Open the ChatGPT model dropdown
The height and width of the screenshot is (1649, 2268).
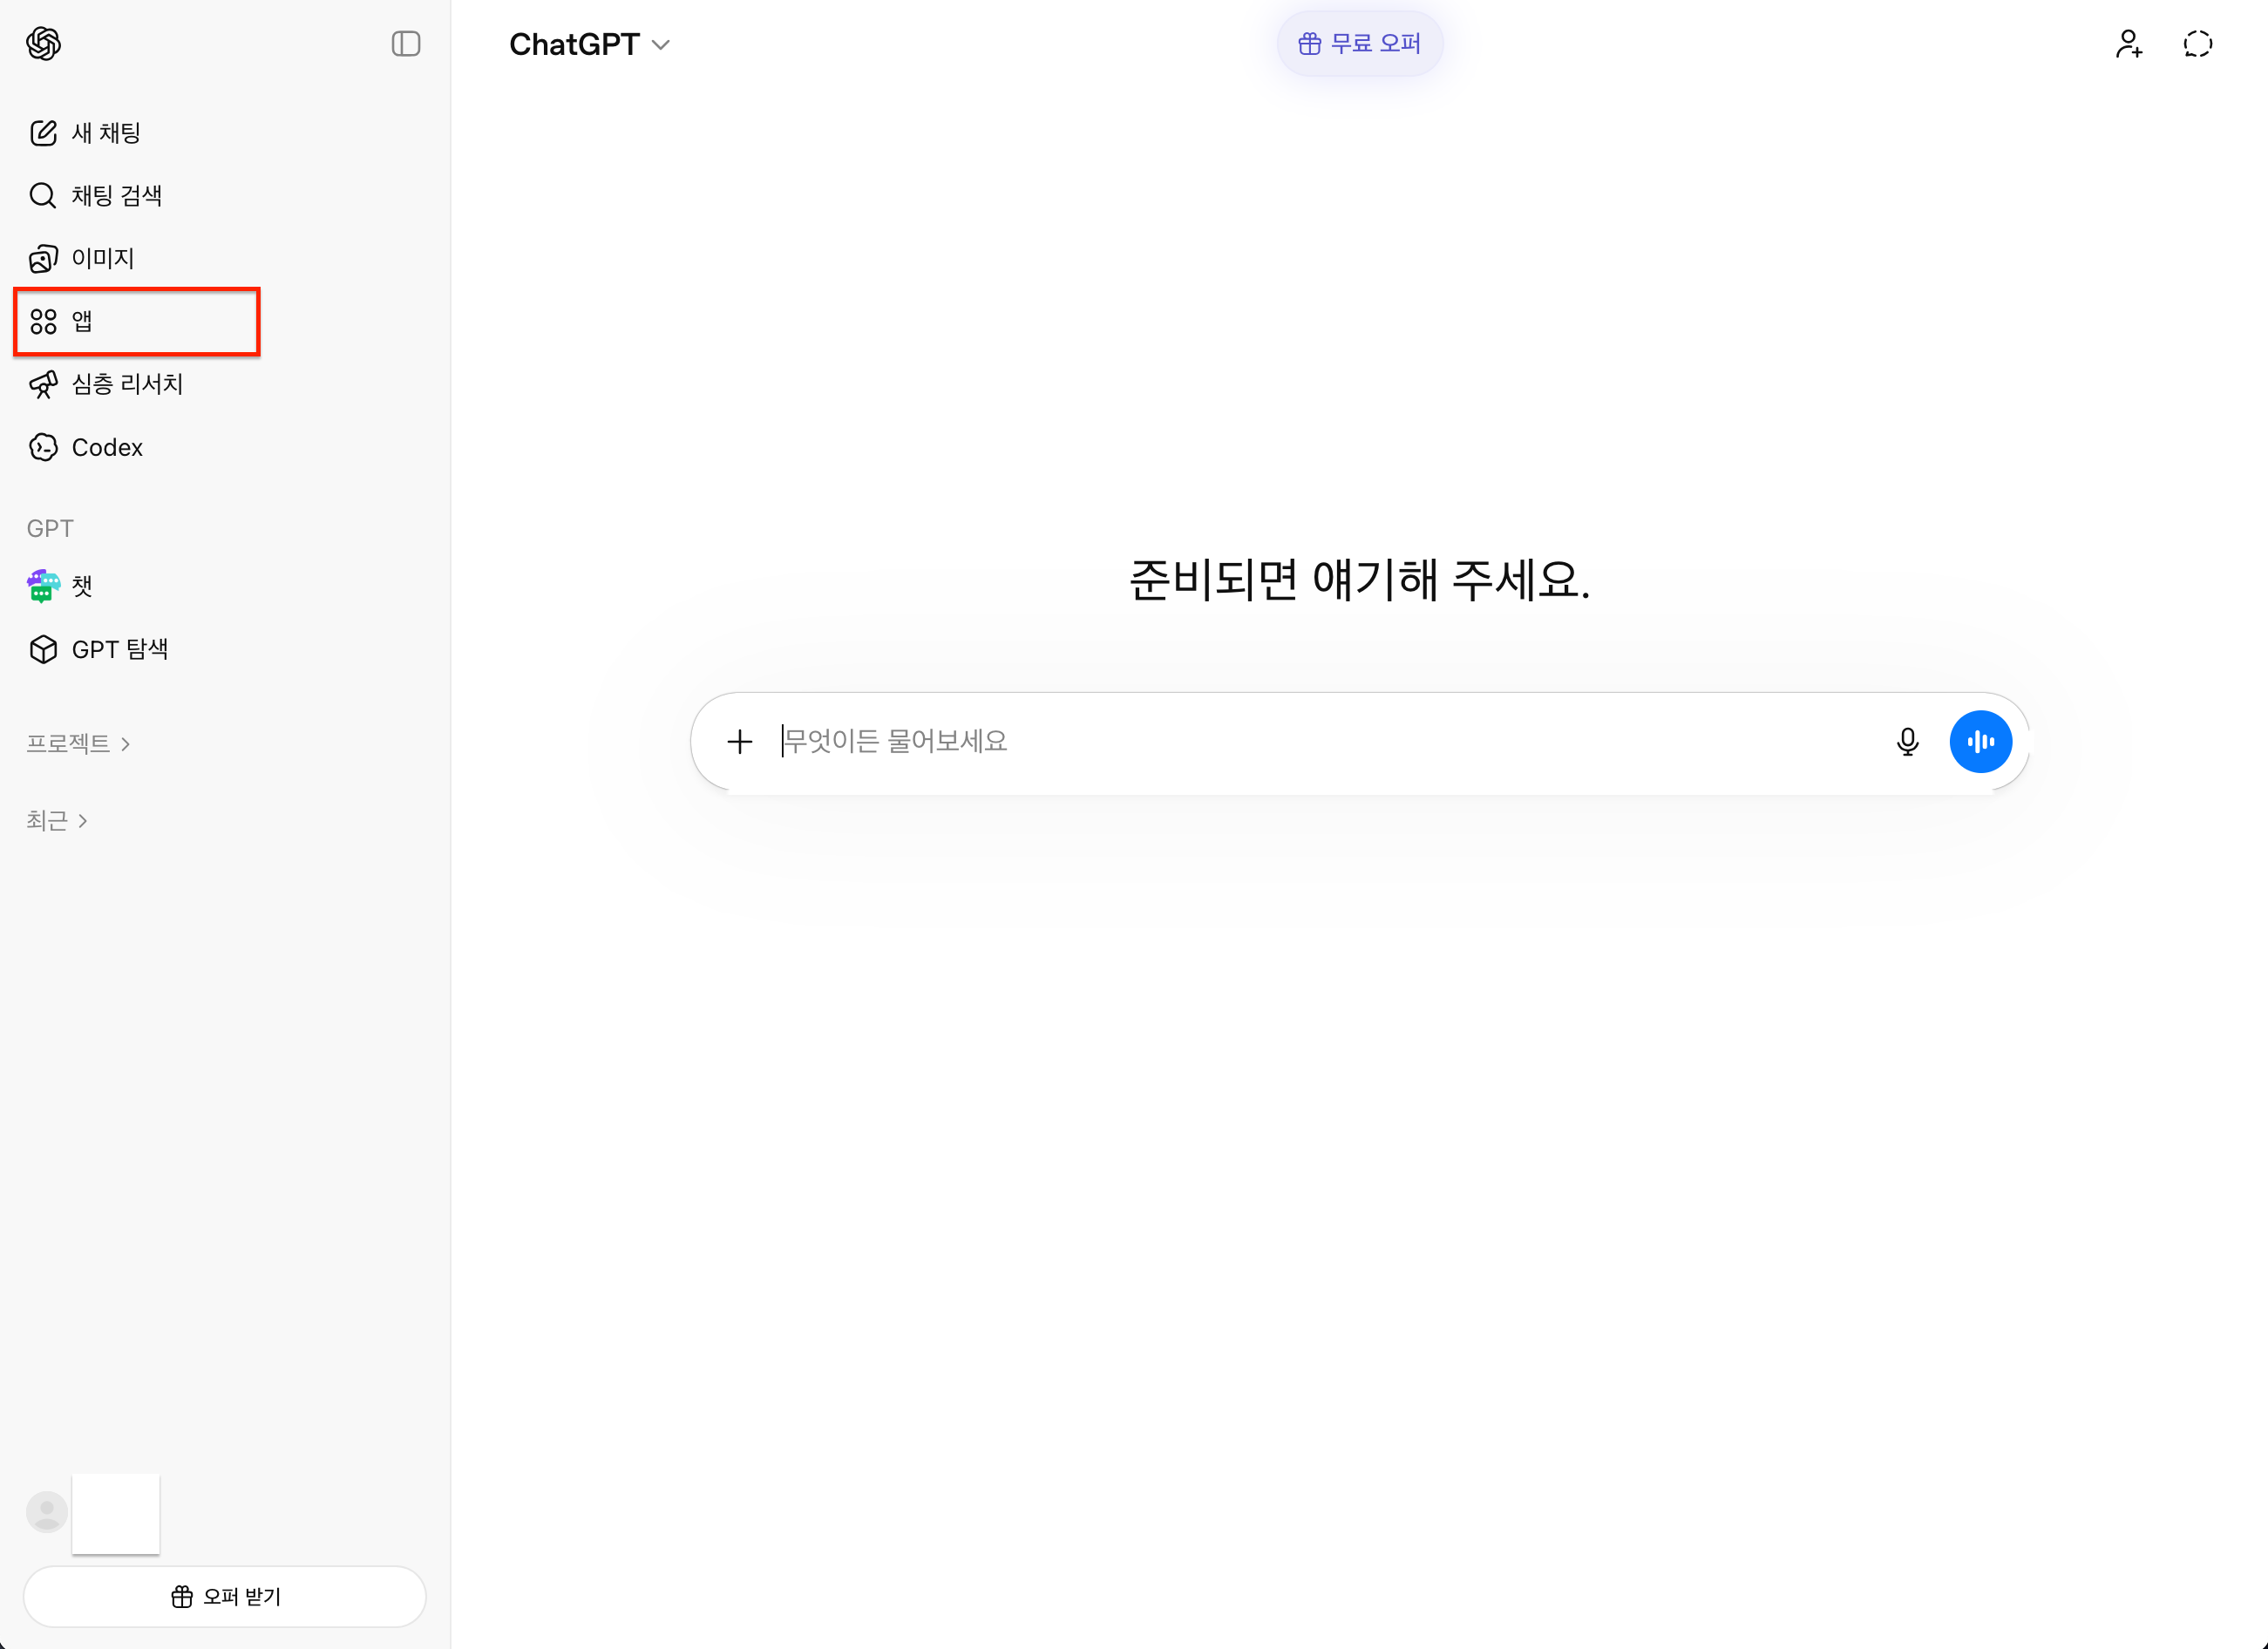point(589,45)
